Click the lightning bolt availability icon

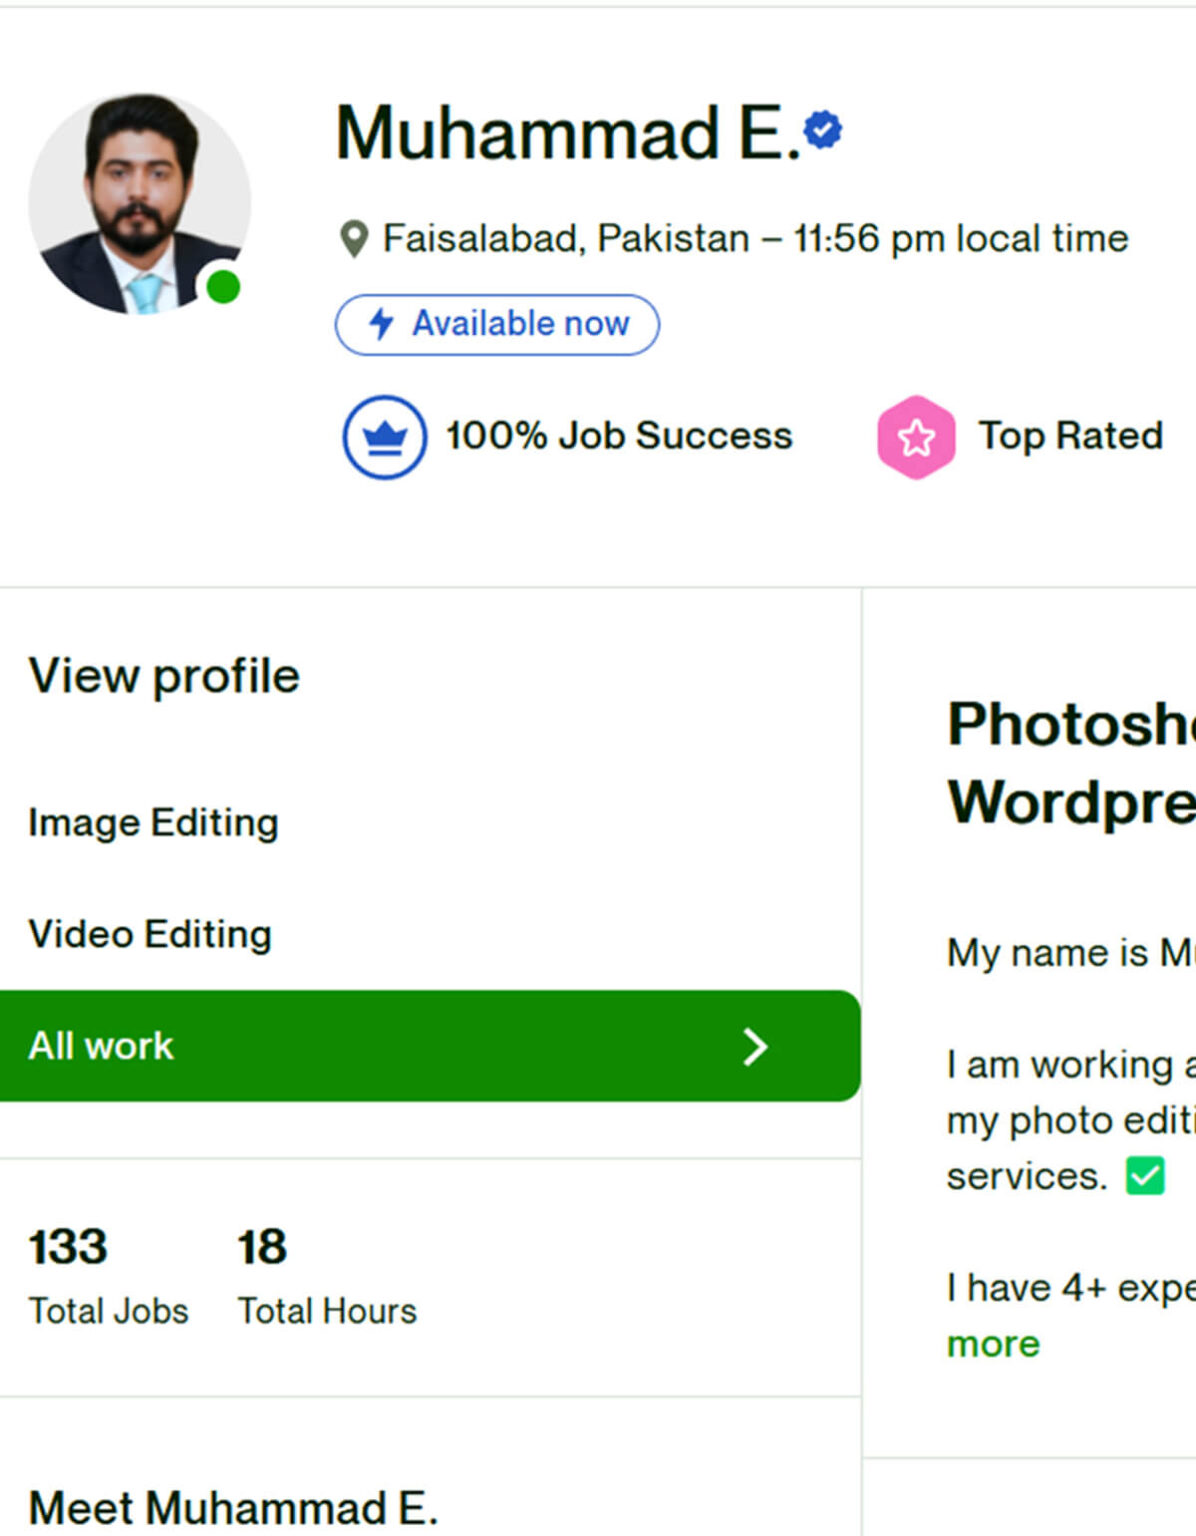click(381, 324)
